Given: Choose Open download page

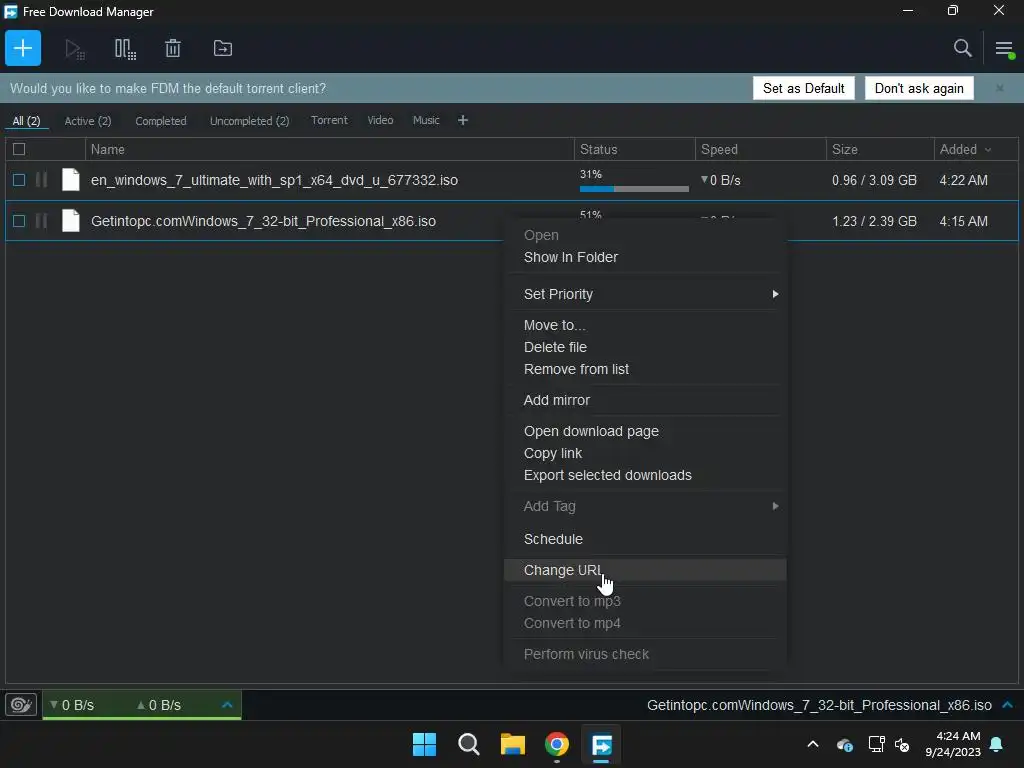Looking at the screenshot, I should 645,432.
